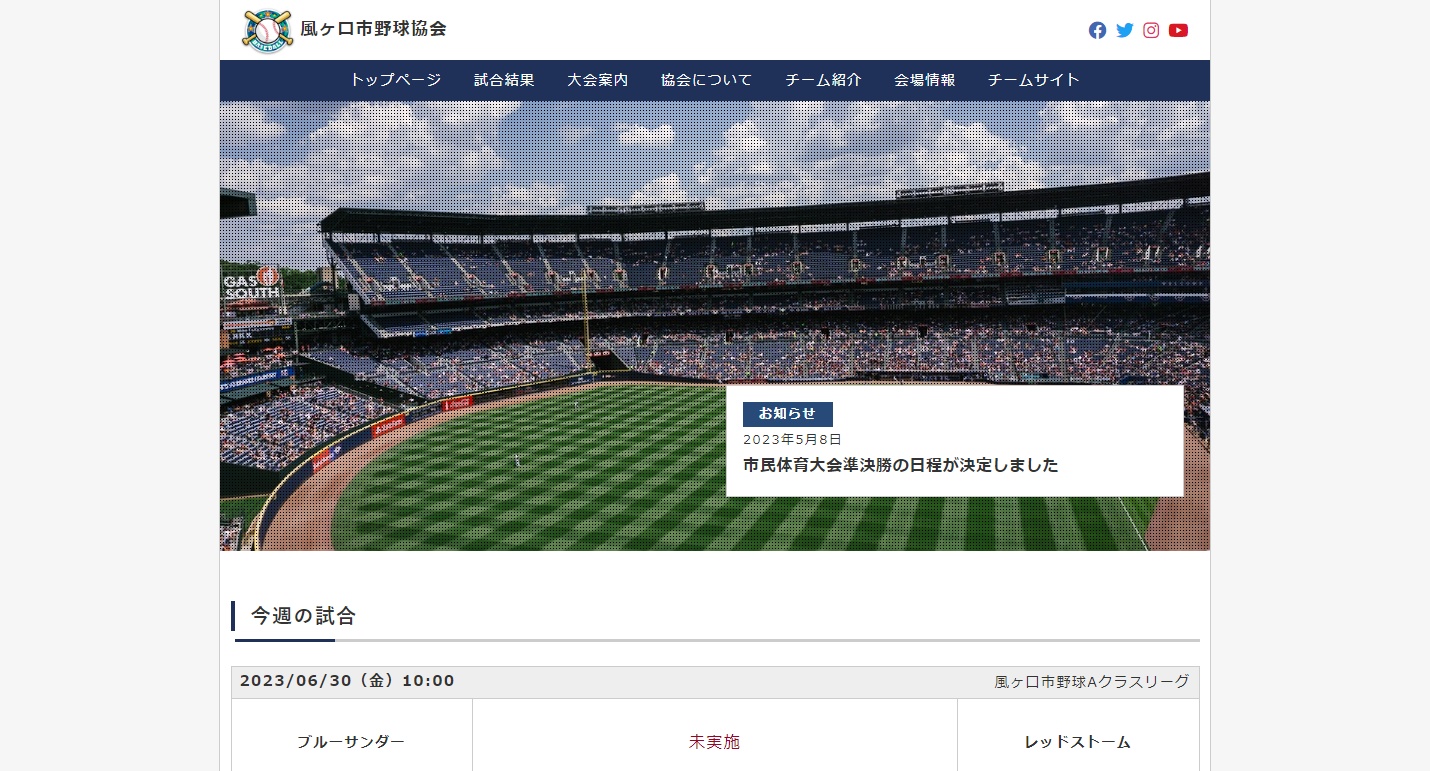Open the Facebook icon link
Viewport: 1430px width, 771px height.
click(1097, 30)
